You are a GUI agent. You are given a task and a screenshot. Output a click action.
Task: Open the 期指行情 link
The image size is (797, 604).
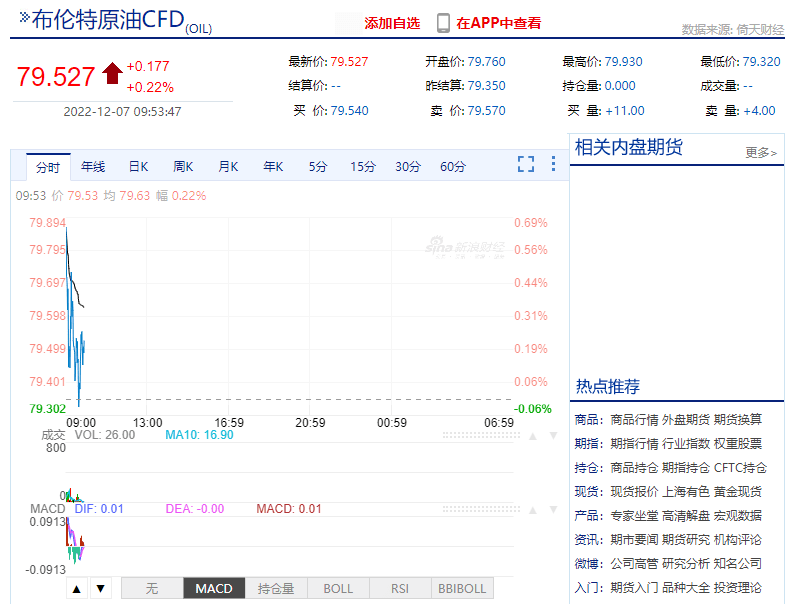point(634,444)
